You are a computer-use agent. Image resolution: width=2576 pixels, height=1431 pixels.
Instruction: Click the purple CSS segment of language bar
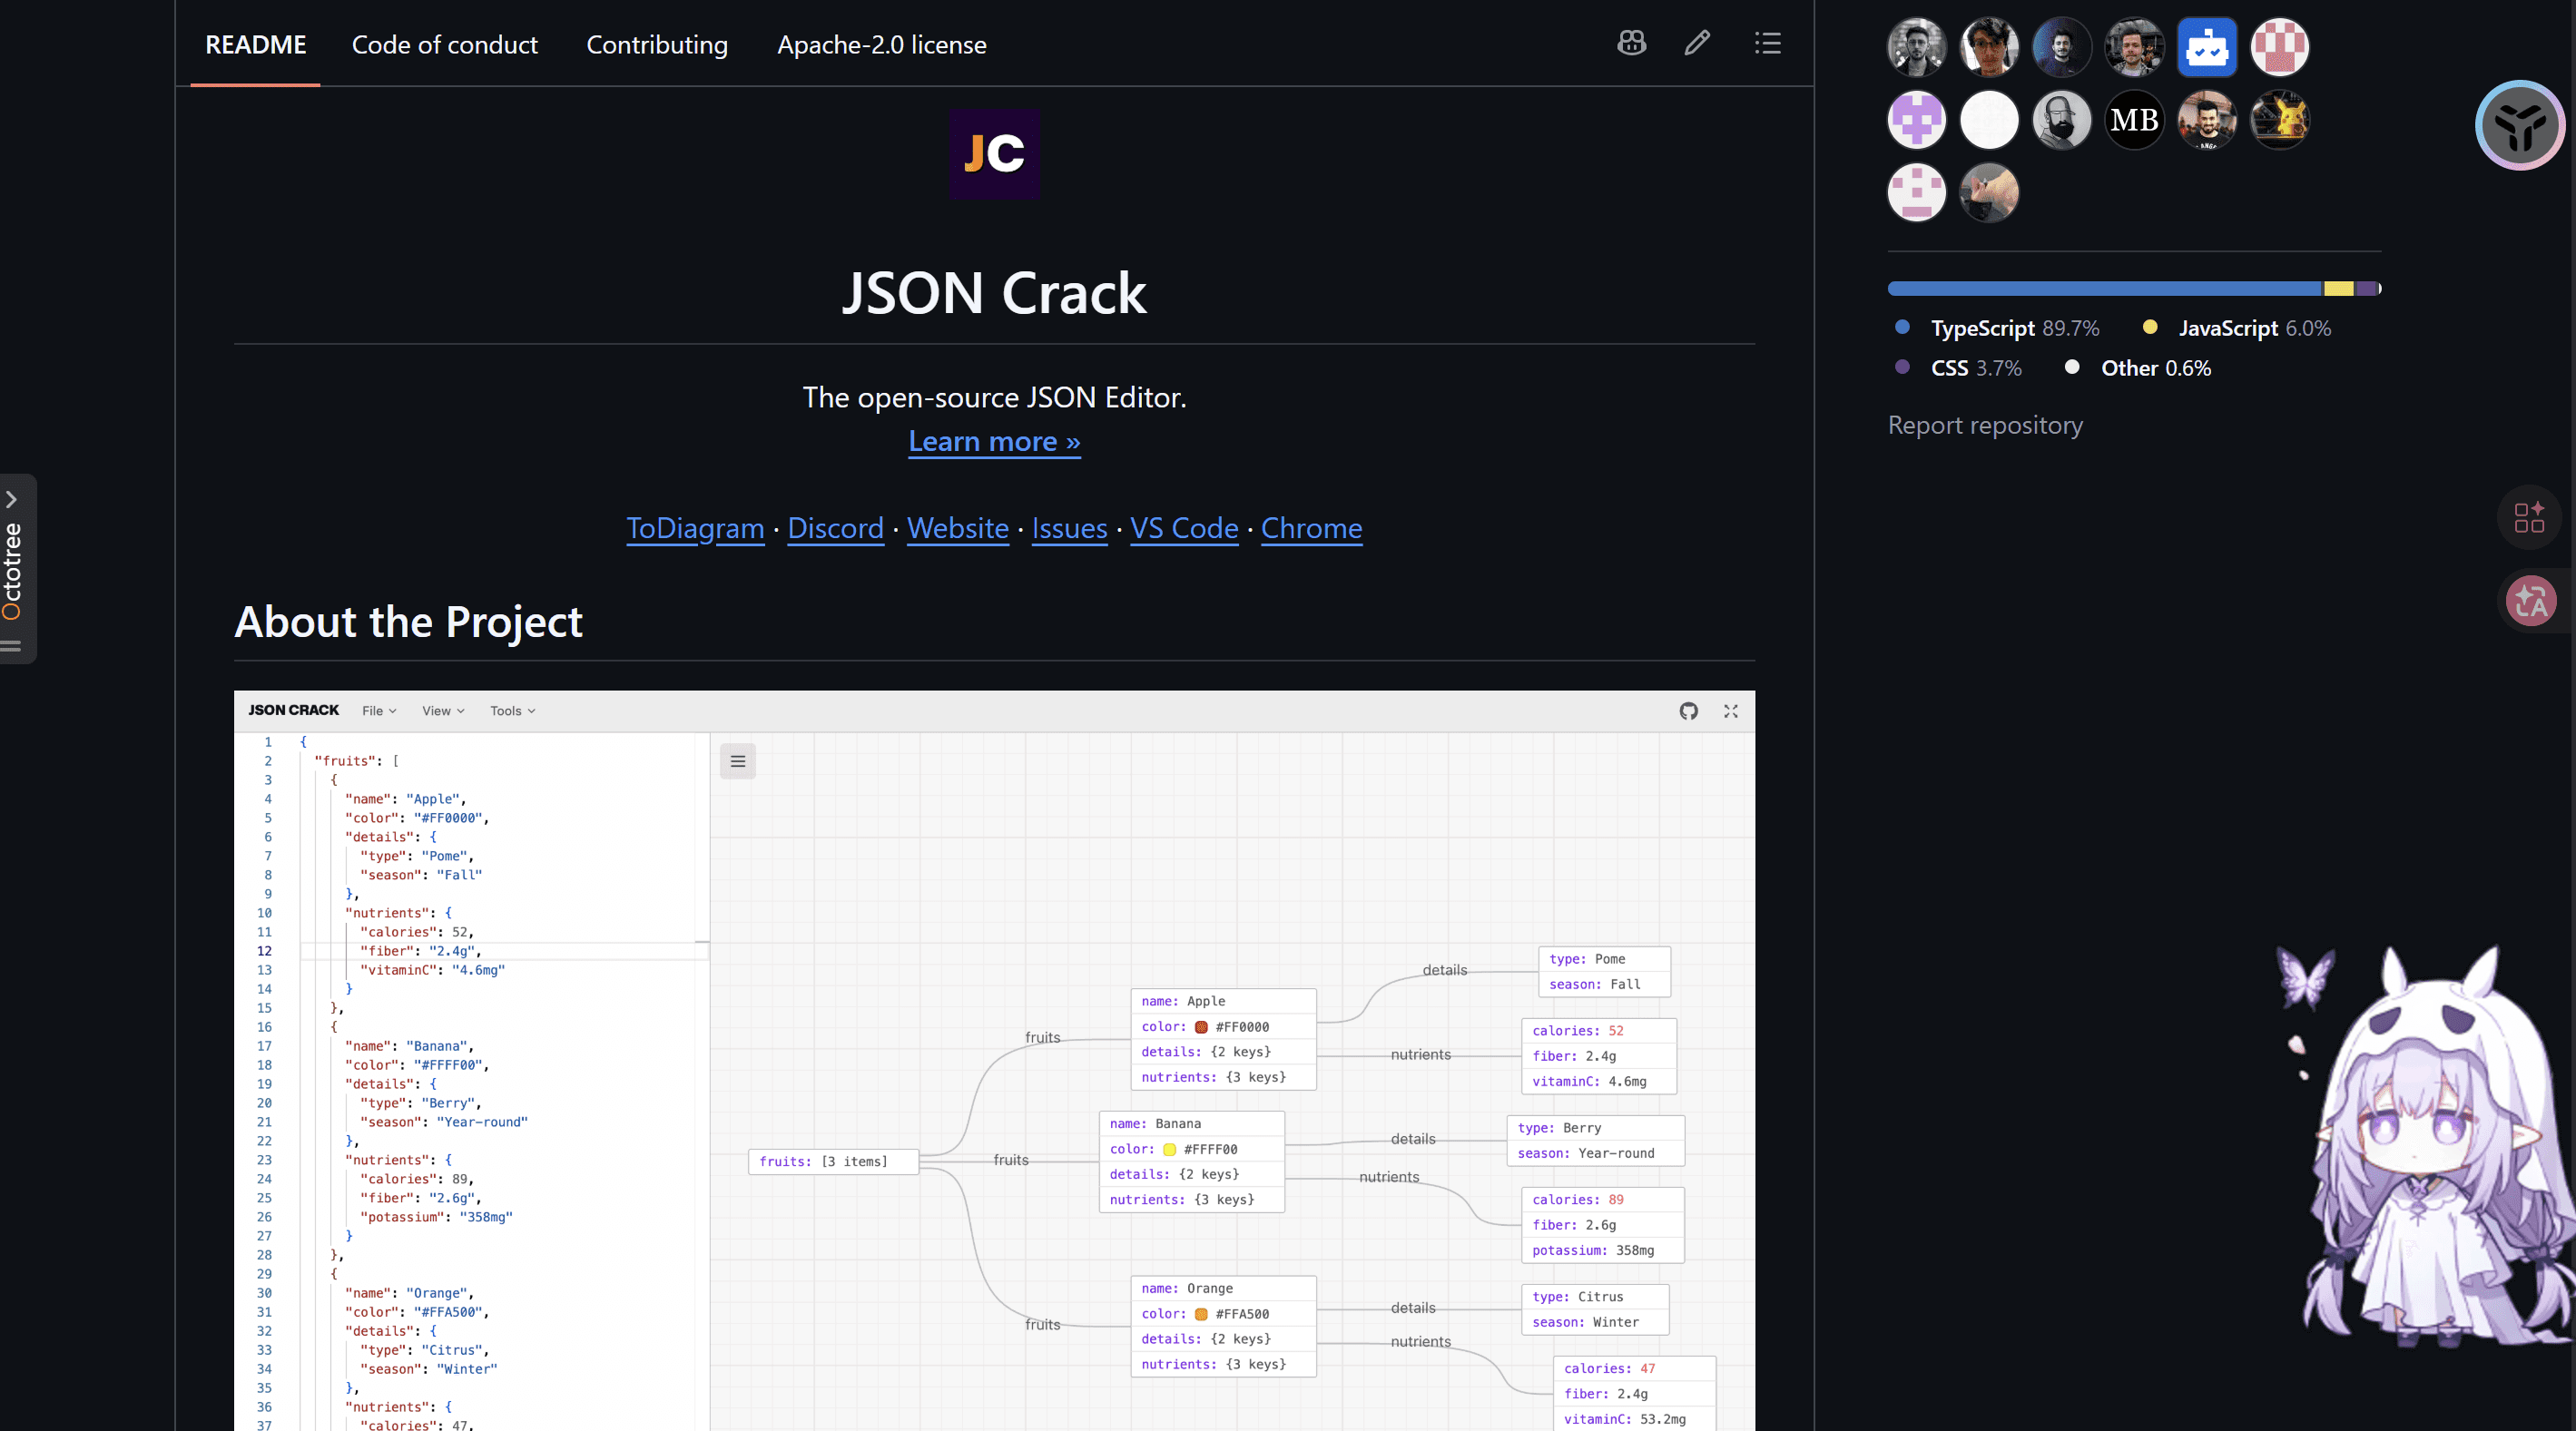2366,289
